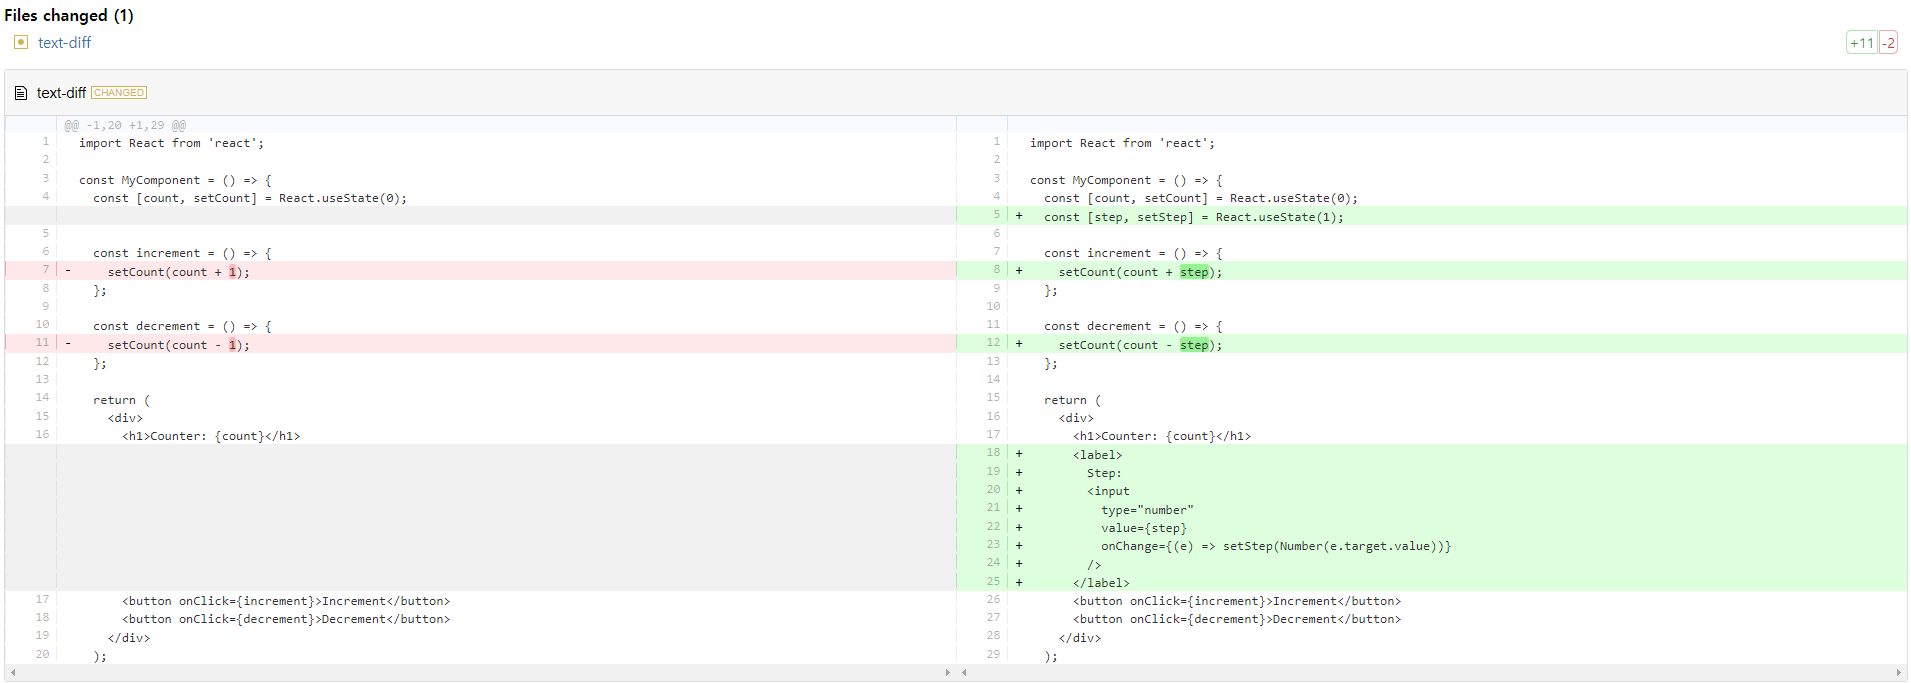The image size is (1911, 683).
Task: Click left arrow of the right pane scrollbar
Action: [964, 673]
